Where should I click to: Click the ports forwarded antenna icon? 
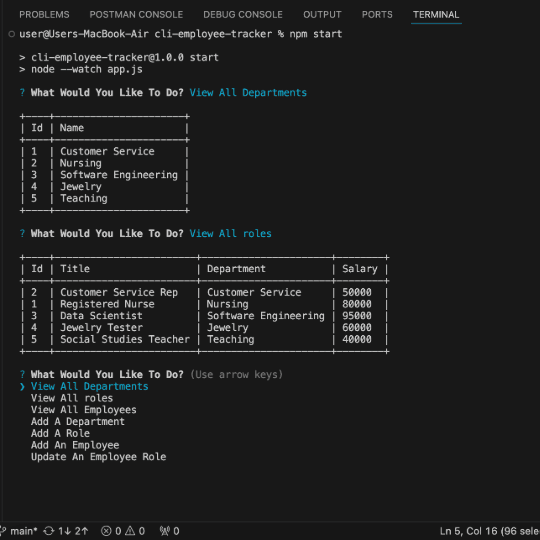(x=164, y=531)
